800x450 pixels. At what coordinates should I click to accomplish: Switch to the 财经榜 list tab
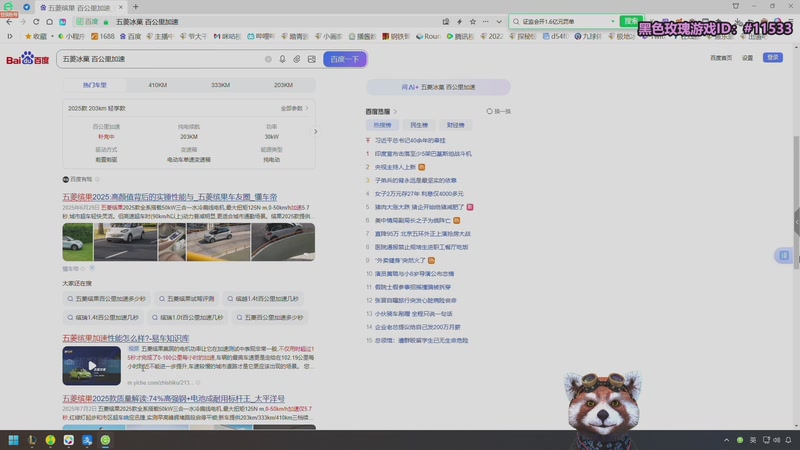click(x=456, y=125)
